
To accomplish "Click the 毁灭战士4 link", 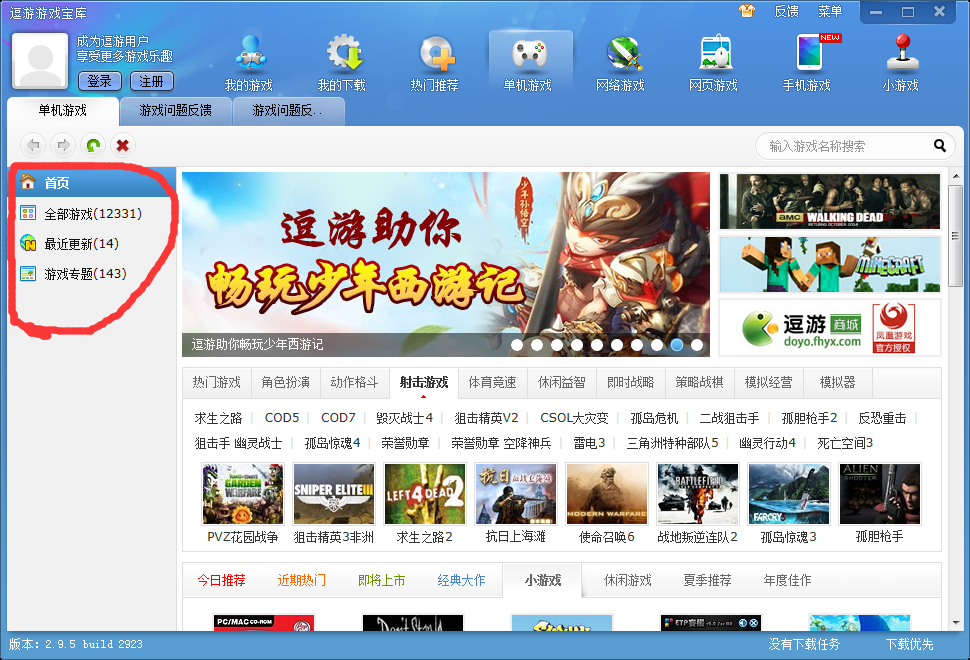I will tap(405, 418).
